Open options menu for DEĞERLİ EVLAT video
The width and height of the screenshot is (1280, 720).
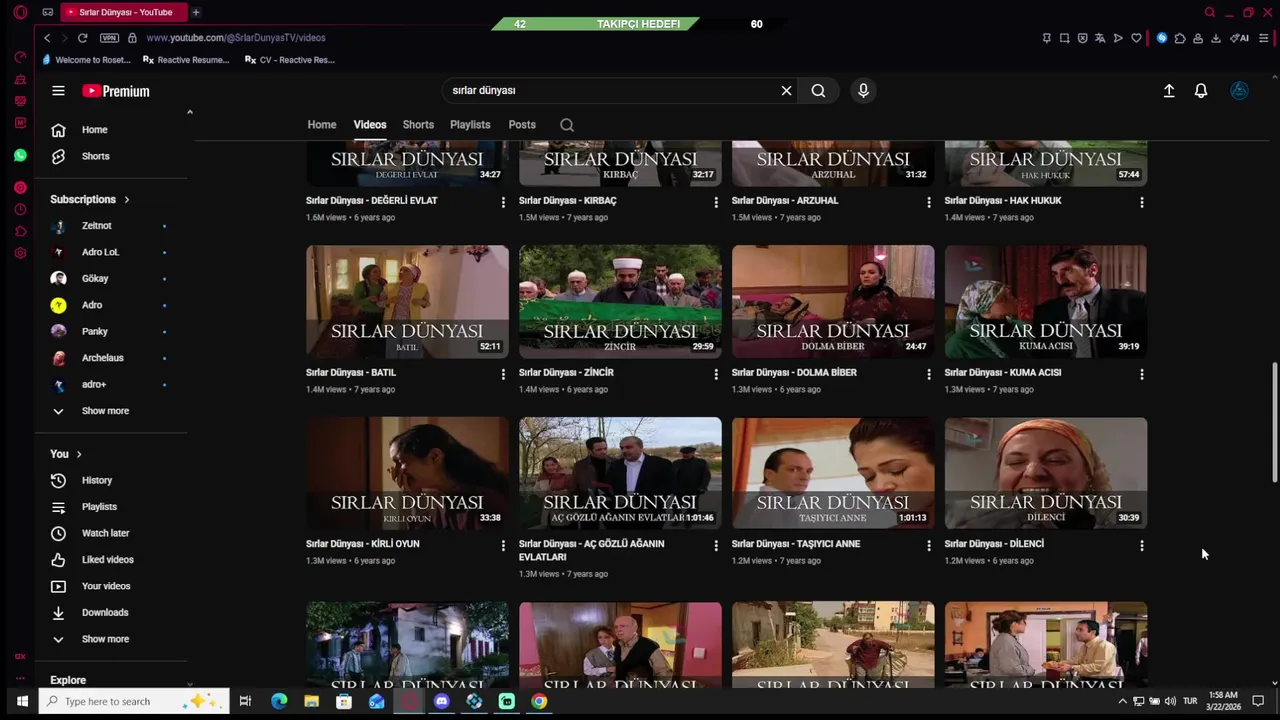[x=503, y=202]
